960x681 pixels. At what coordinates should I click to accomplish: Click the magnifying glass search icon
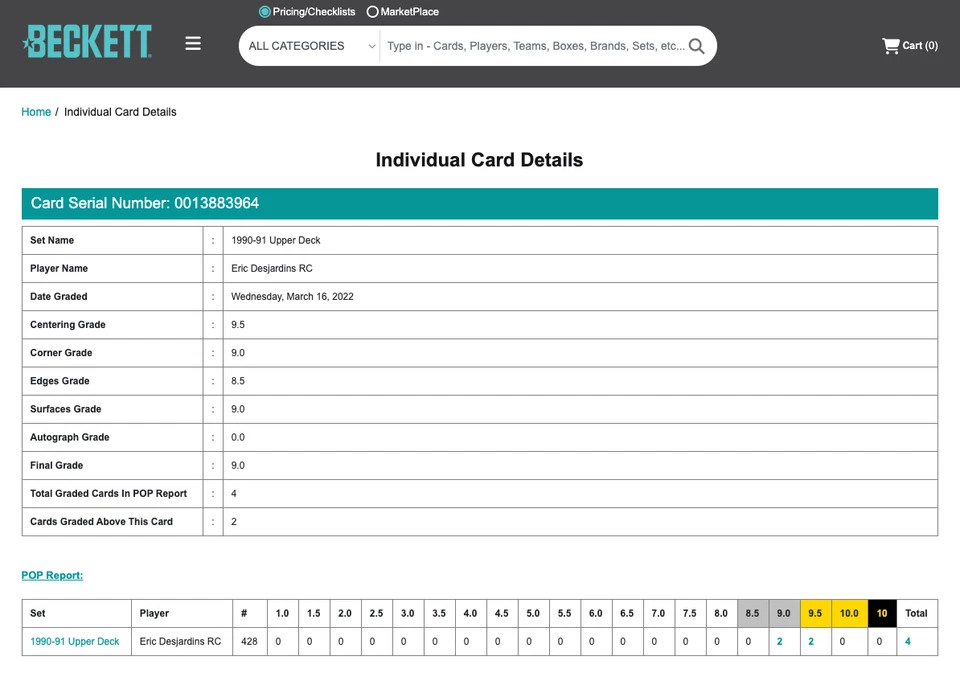click(696, 46)
